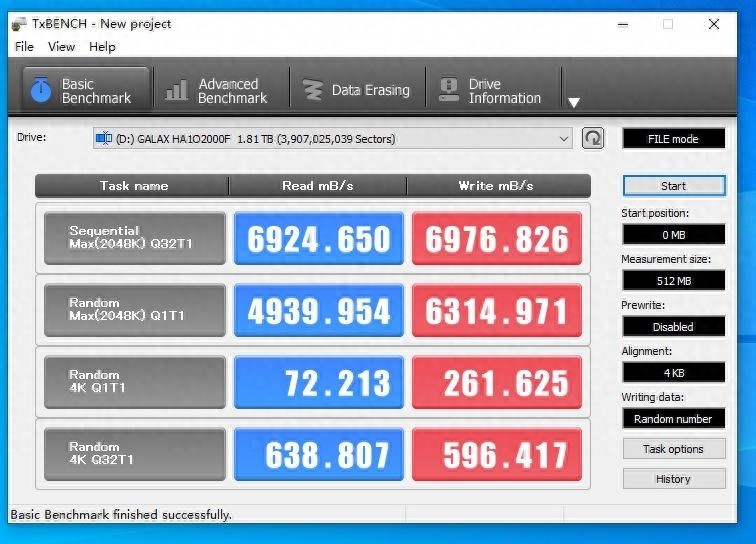Click the drive icon beside (D:) GALAX
Screen dimensions: 756x544
click(x=104, y=138)
